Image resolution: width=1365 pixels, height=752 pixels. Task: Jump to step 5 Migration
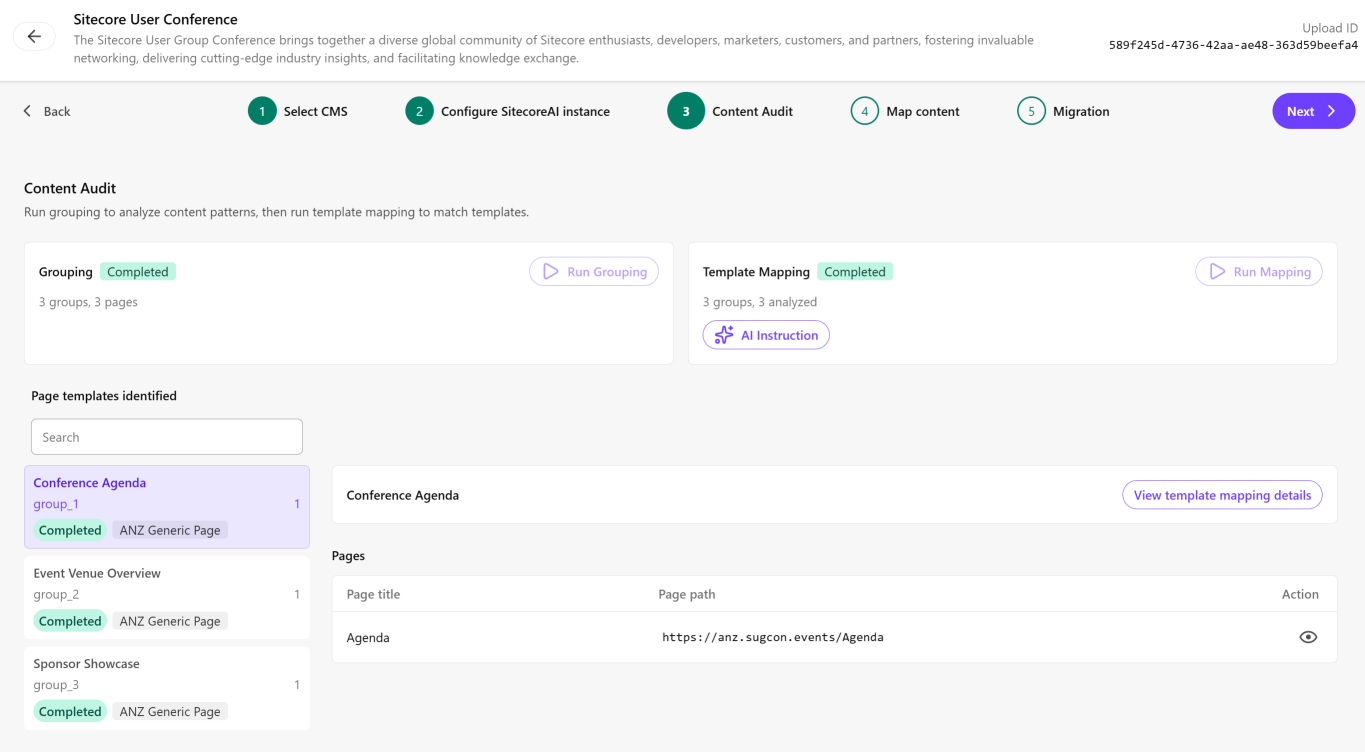pyautogui.click(x=1063, y=111)
